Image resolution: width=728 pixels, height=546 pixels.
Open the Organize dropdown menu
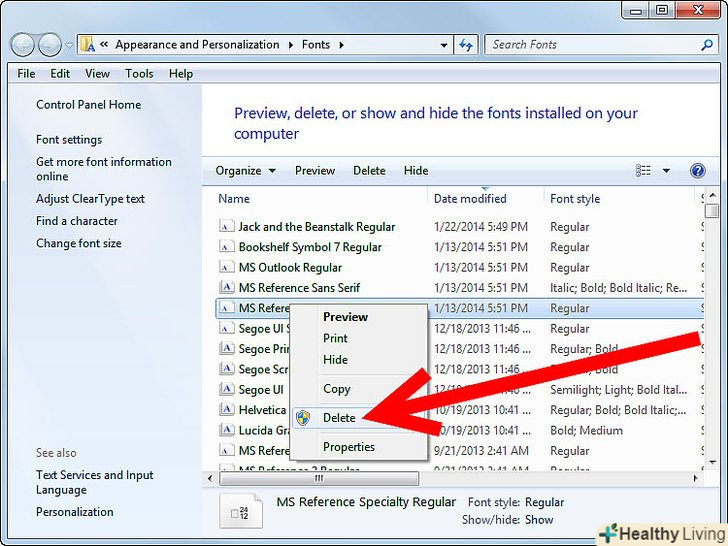245,171
